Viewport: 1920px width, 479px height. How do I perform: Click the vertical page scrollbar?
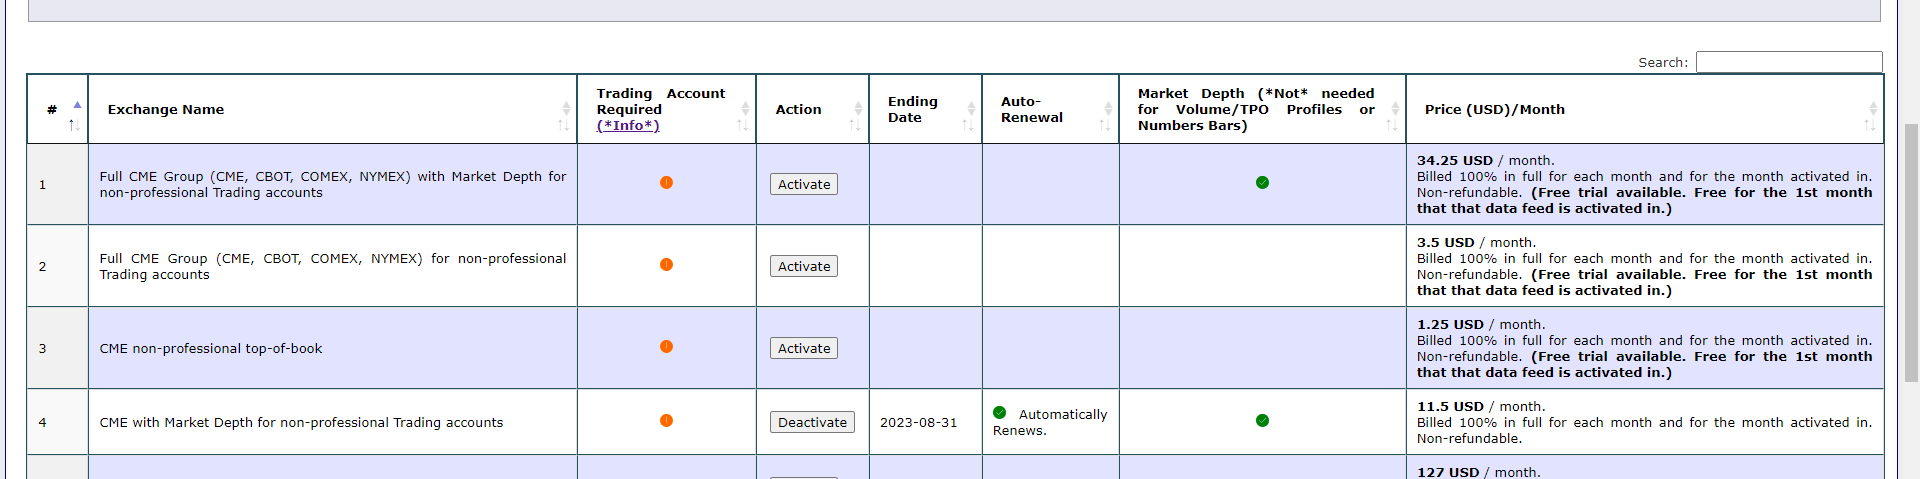point(1911,250)
